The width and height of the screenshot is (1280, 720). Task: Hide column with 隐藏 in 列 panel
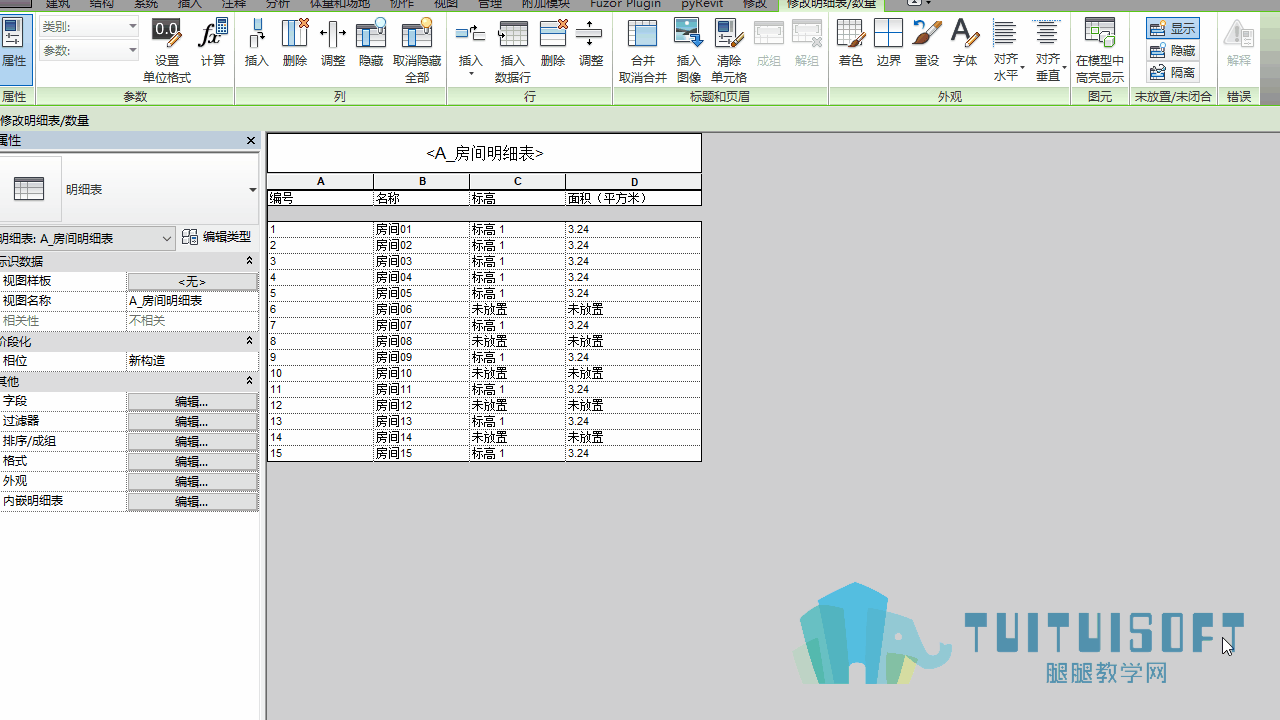coord(371,43)
